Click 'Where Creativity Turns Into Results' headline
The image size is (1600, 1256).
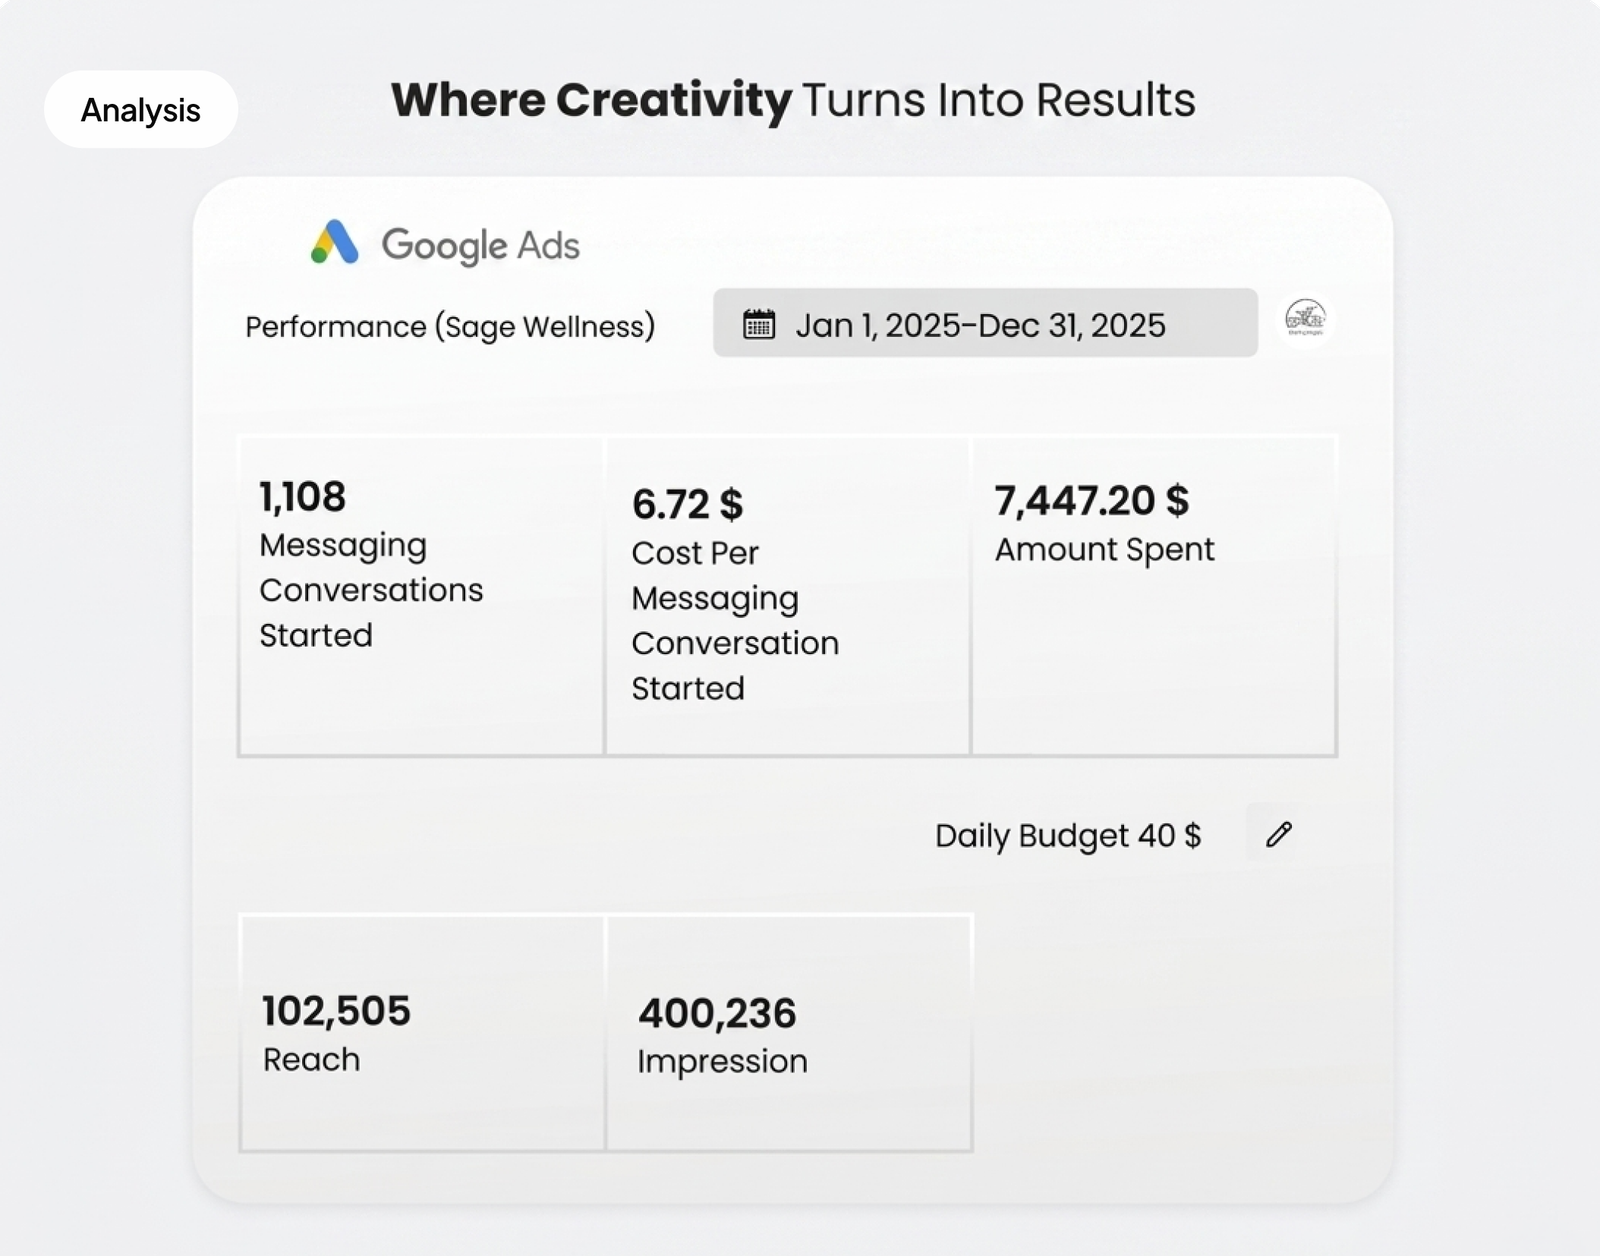(x=793, y=100)
